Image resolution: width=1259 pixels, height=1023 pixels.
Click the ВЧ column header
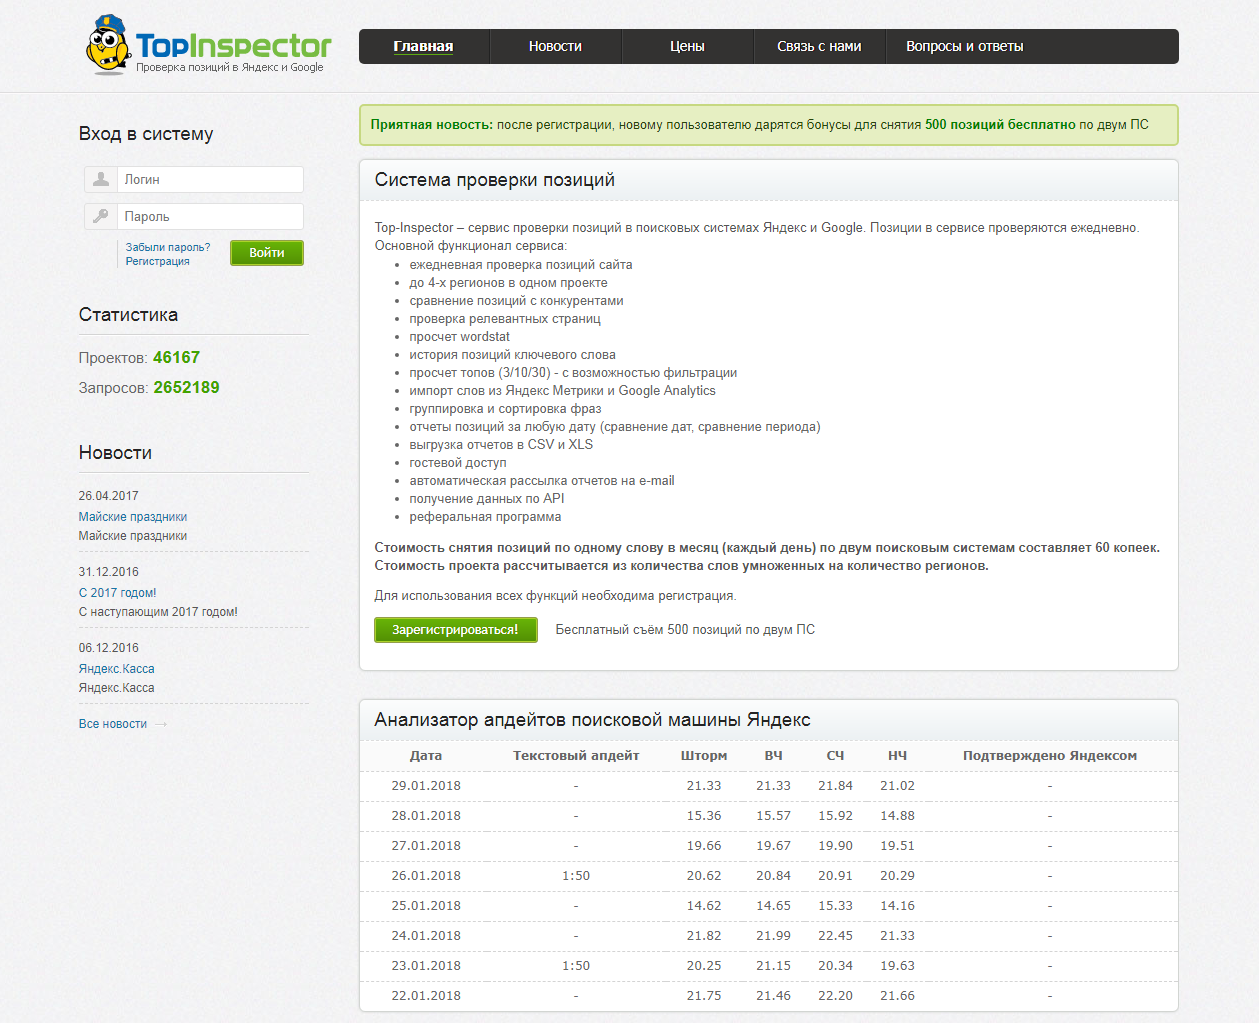click(x=773, y=756)
